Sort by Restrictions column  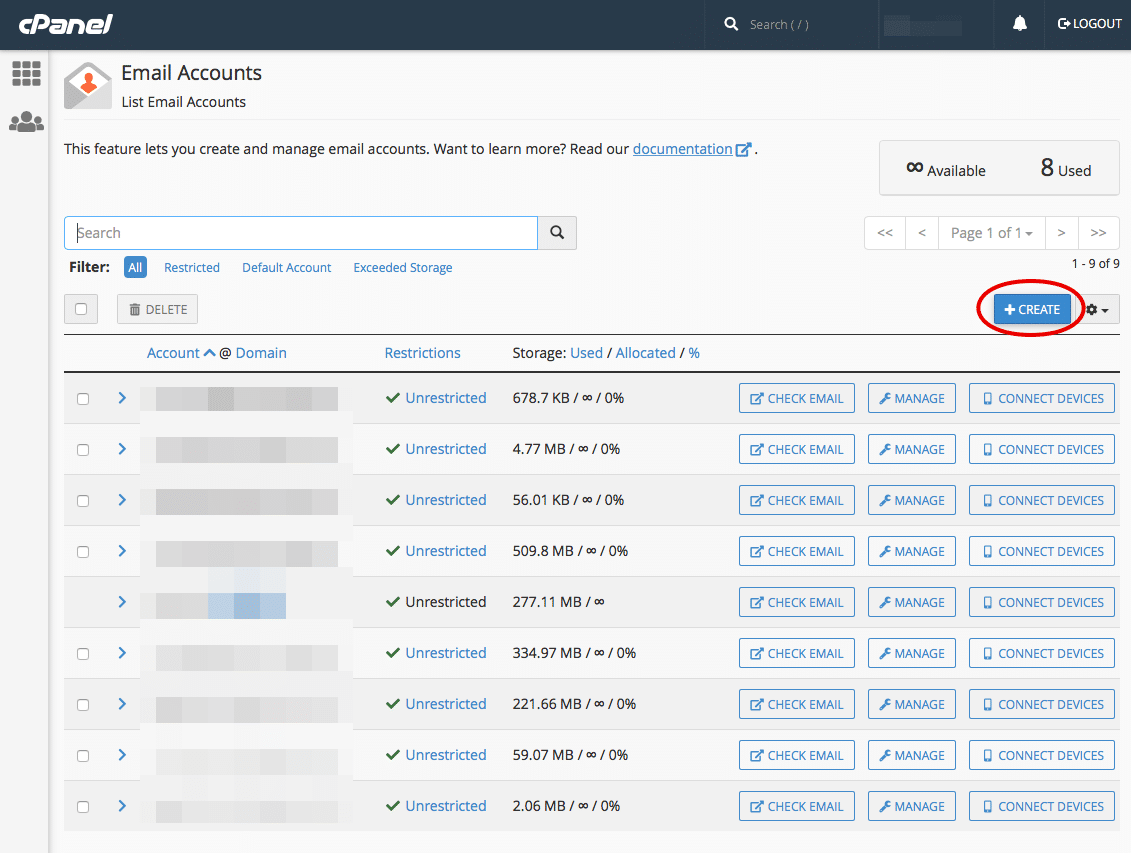(x=422, y=353)
